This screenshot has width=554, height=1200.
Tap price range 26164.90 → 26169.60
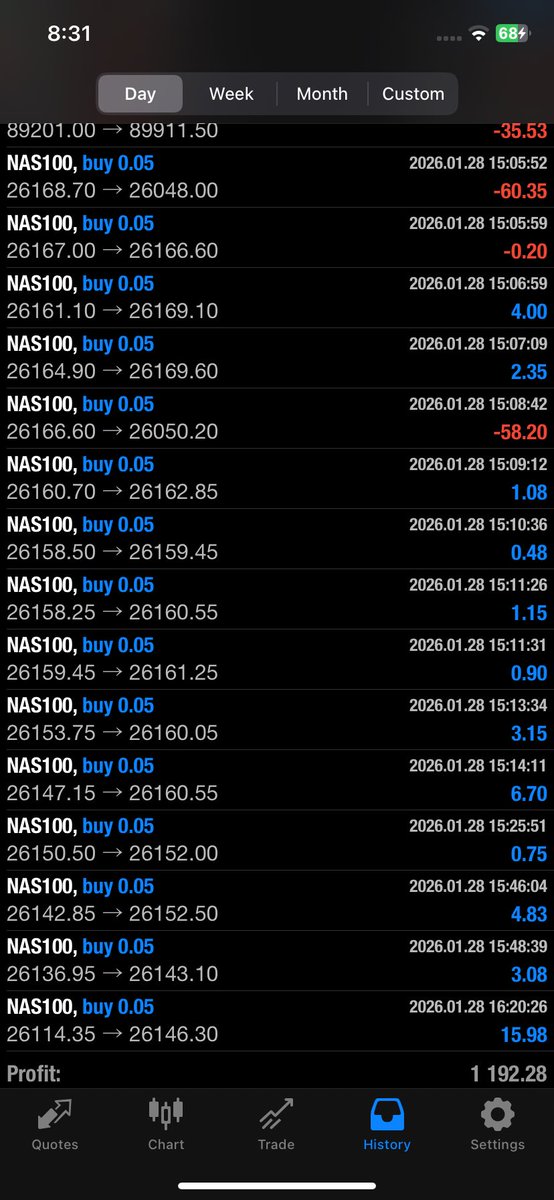click(112, 371)
